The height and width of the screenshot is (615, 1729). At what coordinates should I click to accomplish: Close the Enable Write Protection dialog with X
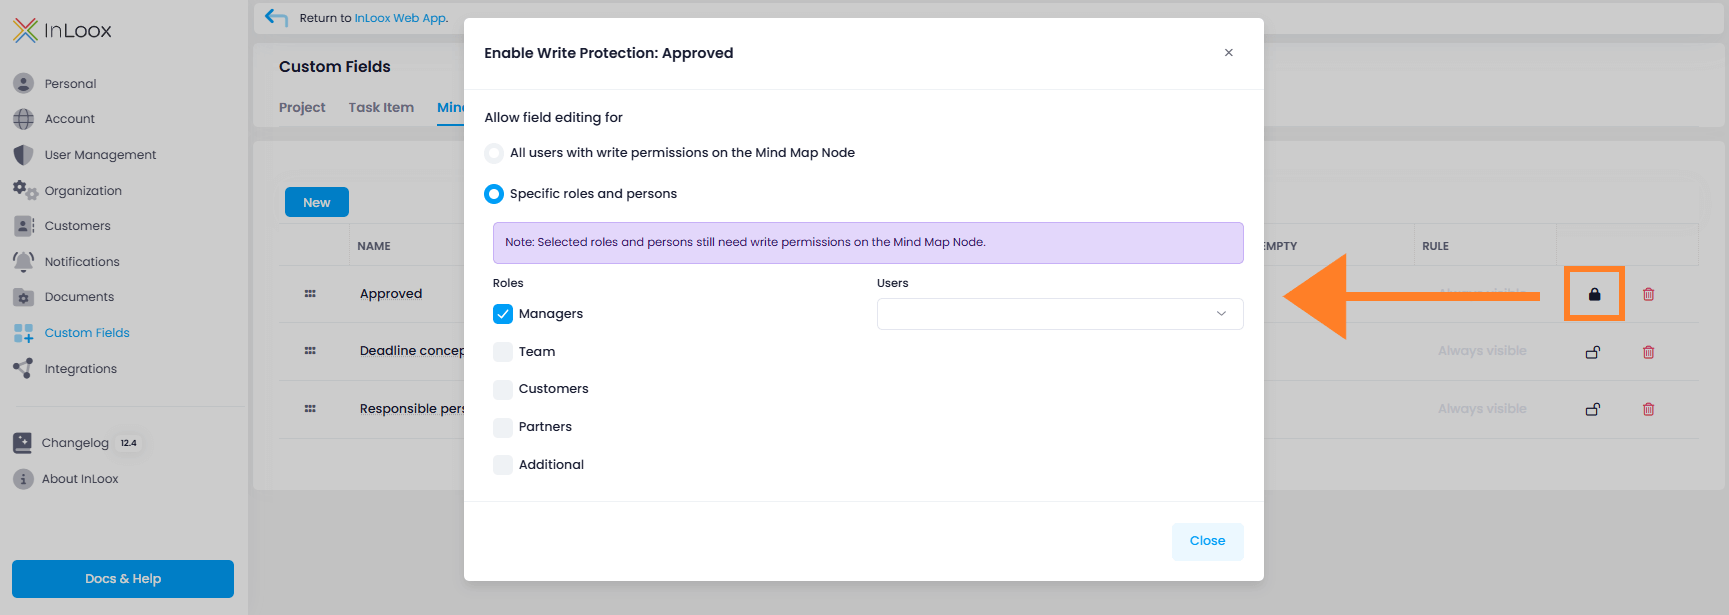(1229, 53)
